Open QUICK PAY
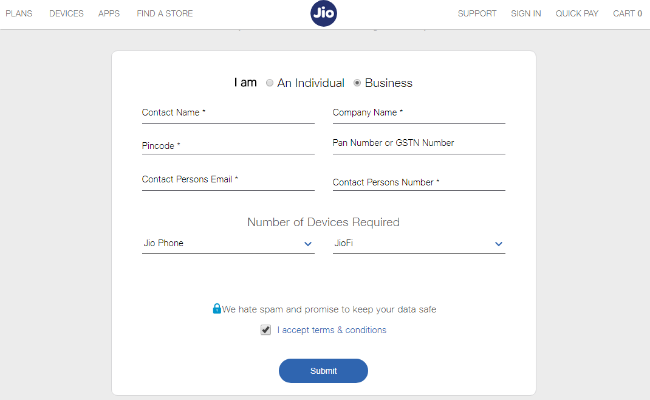The height and width of the screenshot is (400, 650). coord(577,14)
